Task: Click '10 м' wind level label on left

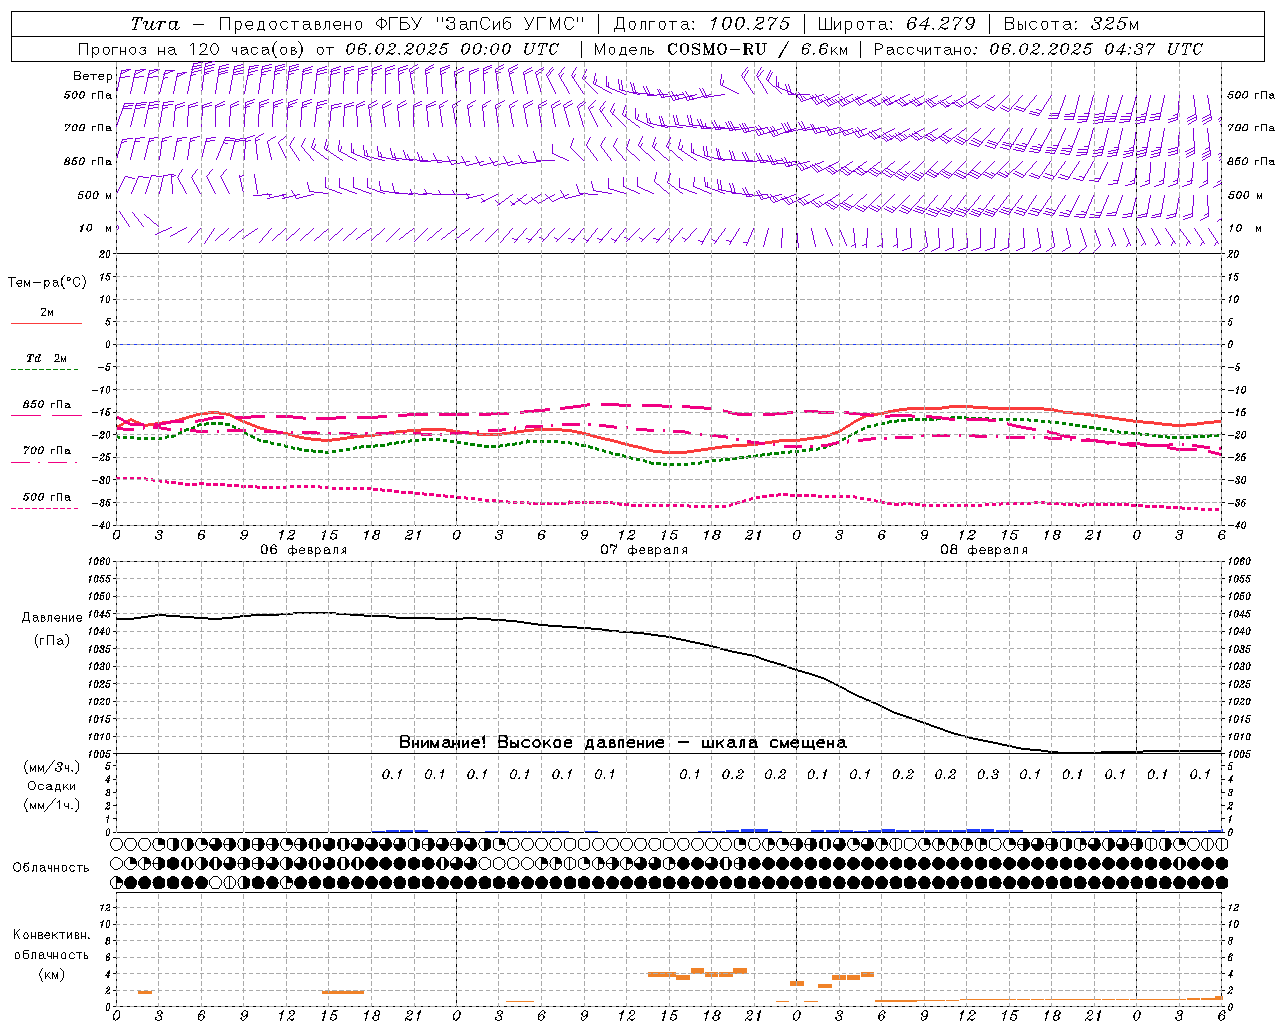Action: 95,228
